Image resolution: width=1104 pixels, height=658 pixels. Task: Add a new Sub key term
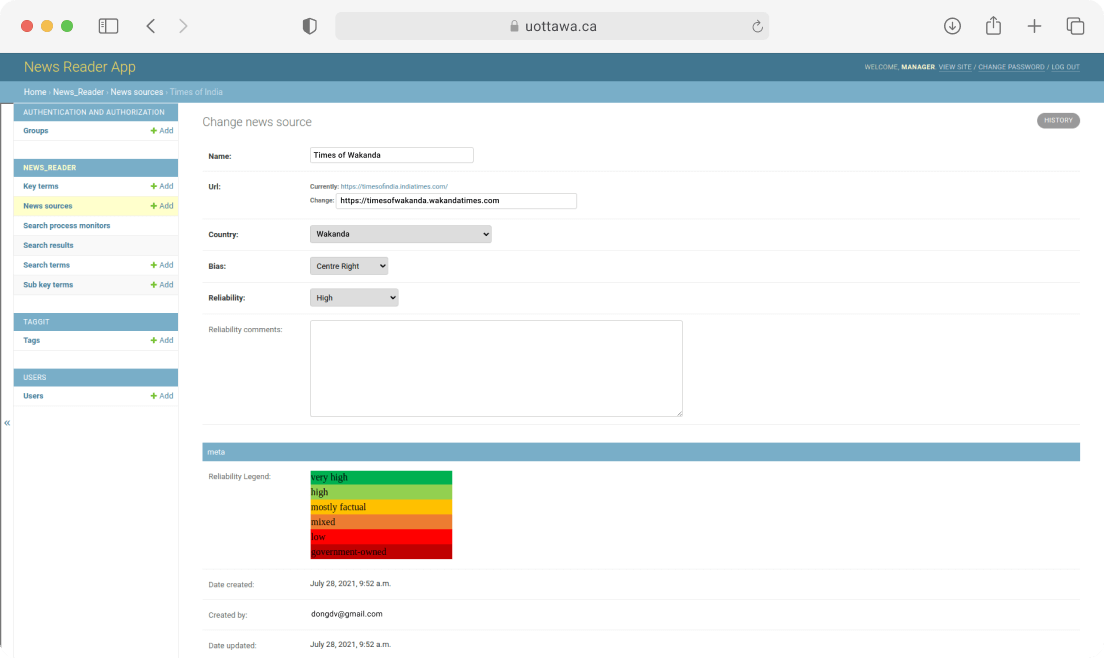point(162,285)
